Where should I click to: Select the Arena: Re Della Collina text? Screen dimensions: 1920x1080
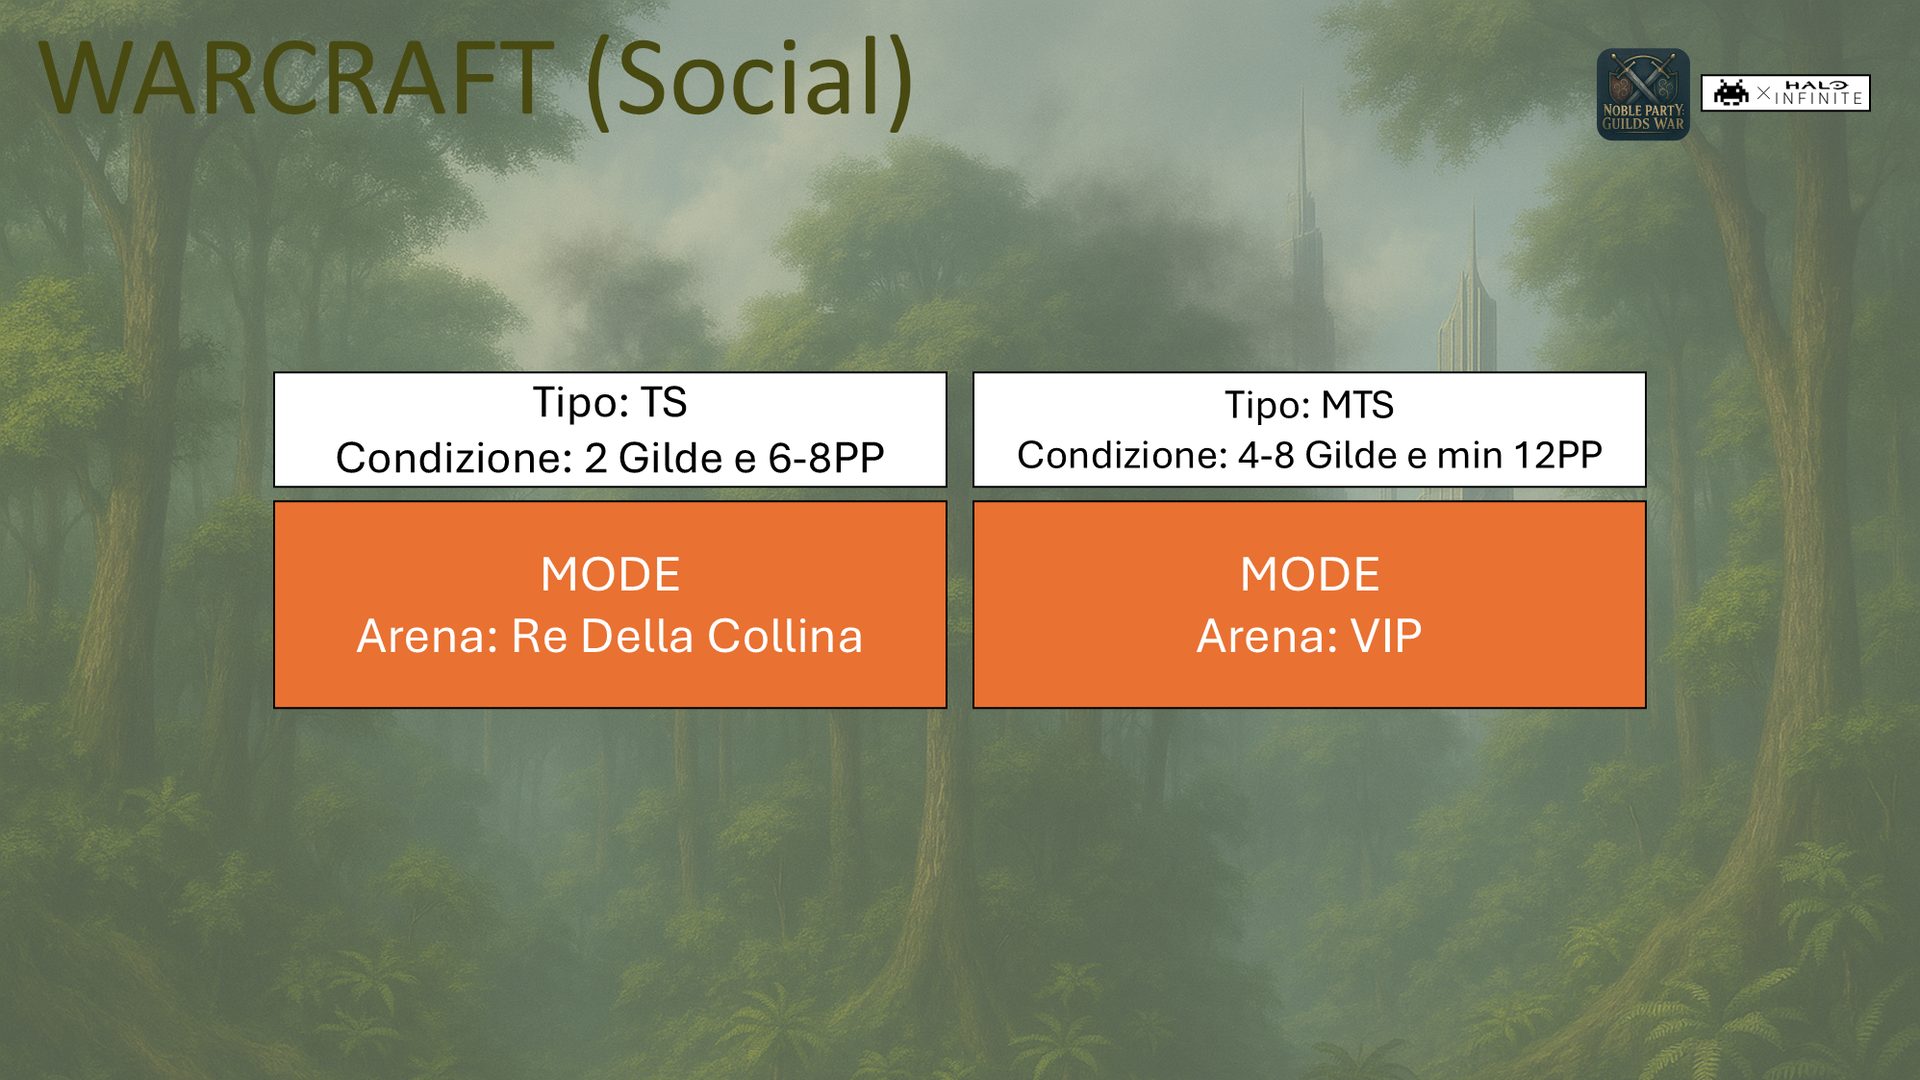[610, 636]
